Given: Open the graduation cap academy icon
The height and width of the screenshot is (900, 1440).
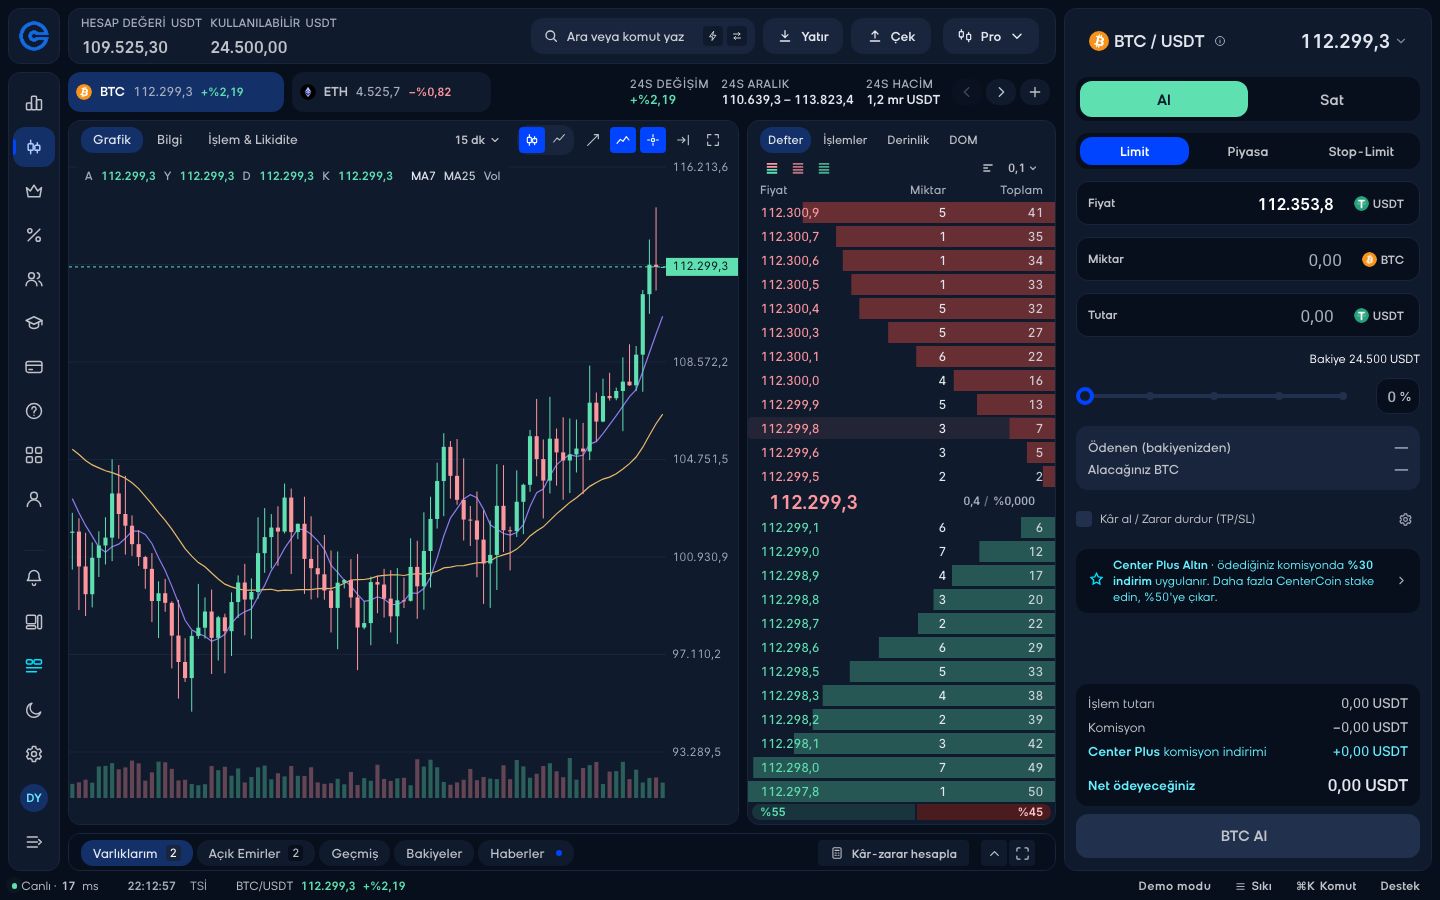Looking at the screenshot, I should tap(34, 323).
